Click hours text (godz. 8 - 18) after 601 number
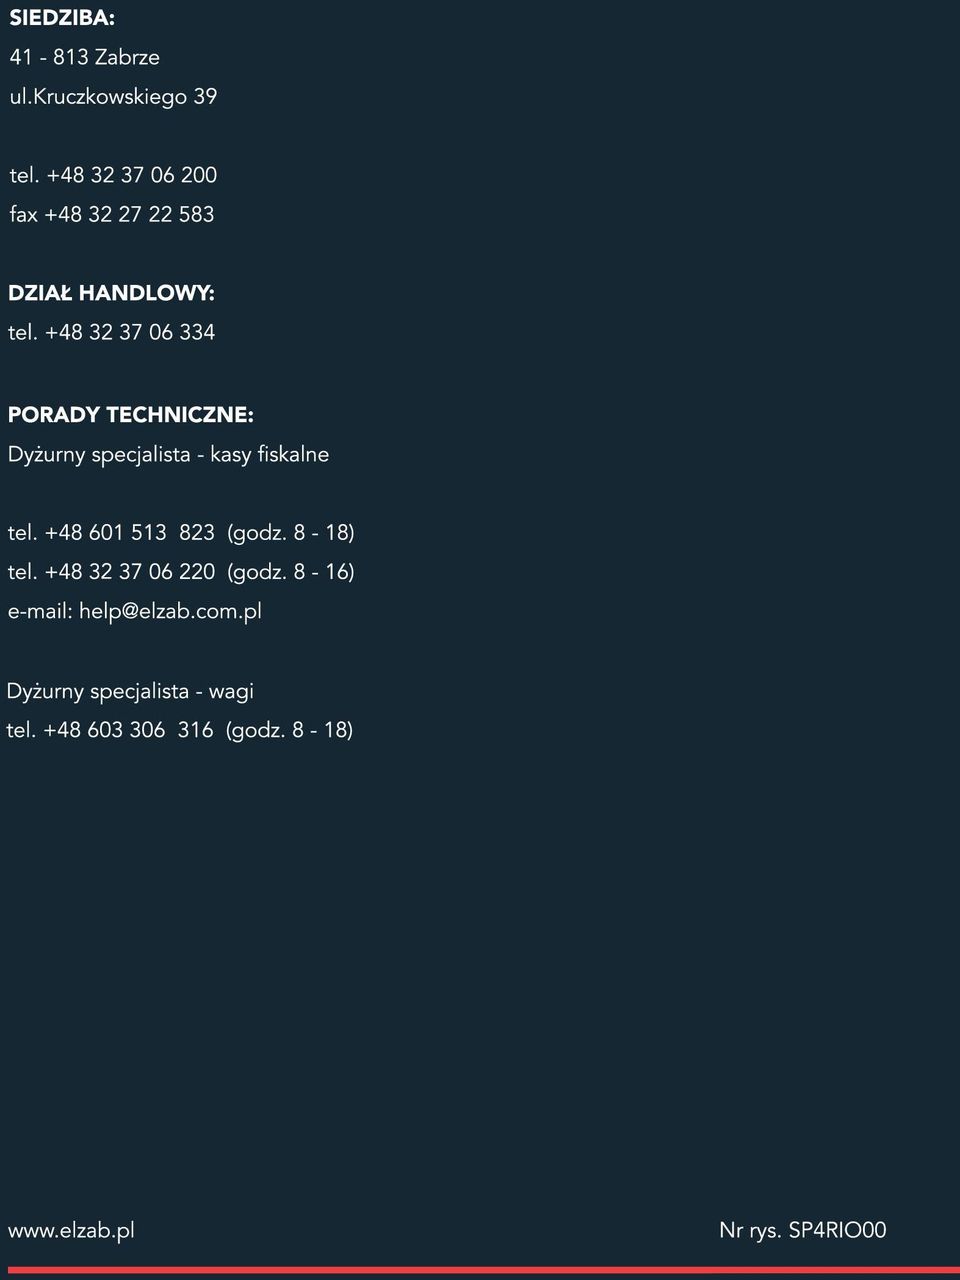This screenshot has height=1280, width=960. (291, 533)
